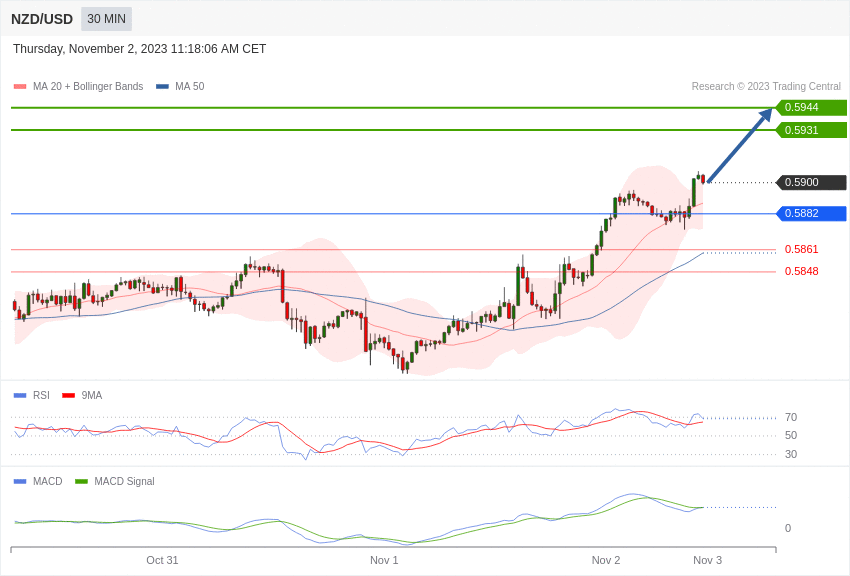Select the 0.5931 resistance price tag
This screenshot has width=850, height=576.
pos(811,130)
